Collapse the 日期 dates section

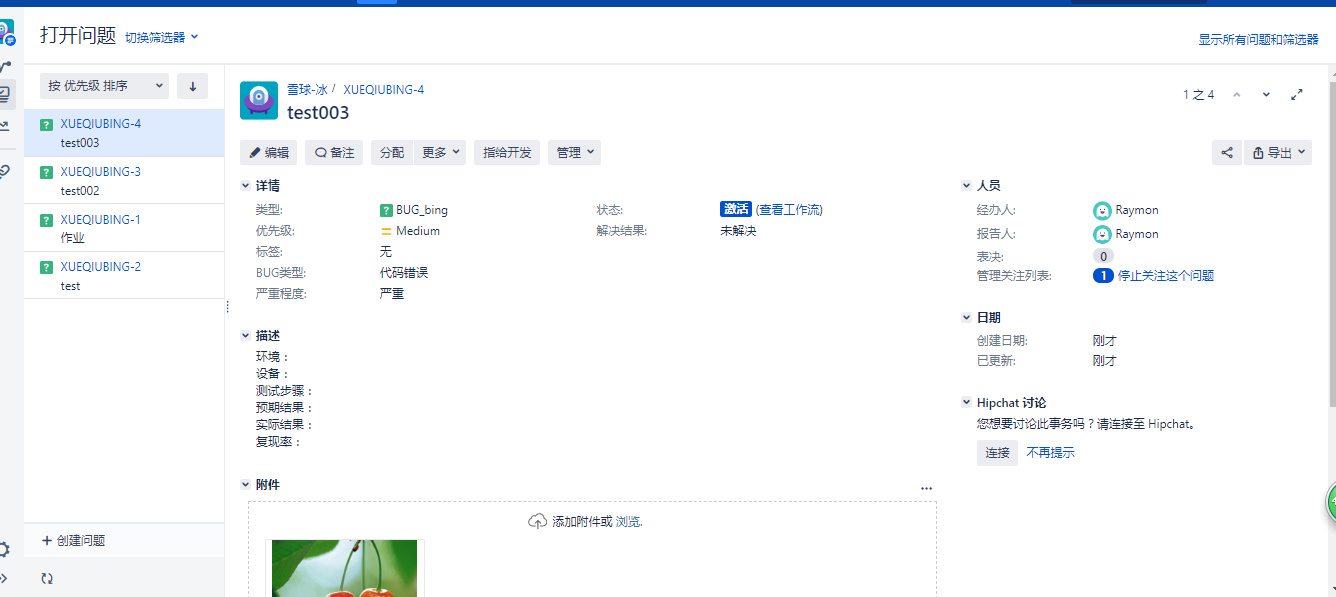(967, 318)
